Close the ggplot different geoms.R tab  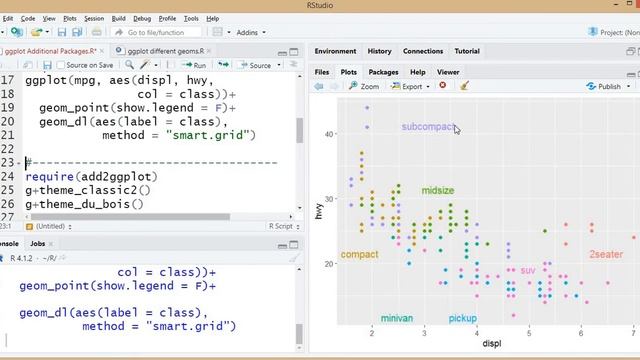[x=209, y=51]
